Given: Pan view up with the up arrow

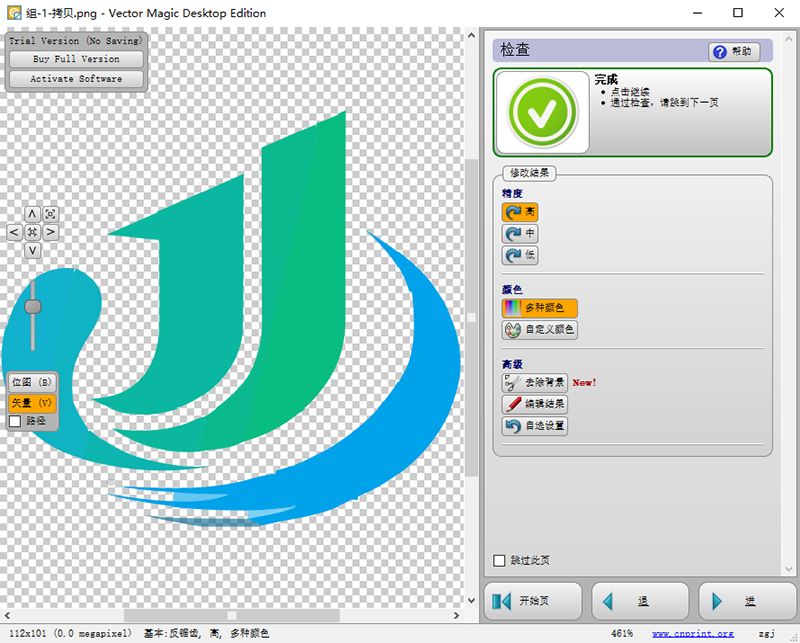Looking at the screenshot, I should (x=32, y=214).
